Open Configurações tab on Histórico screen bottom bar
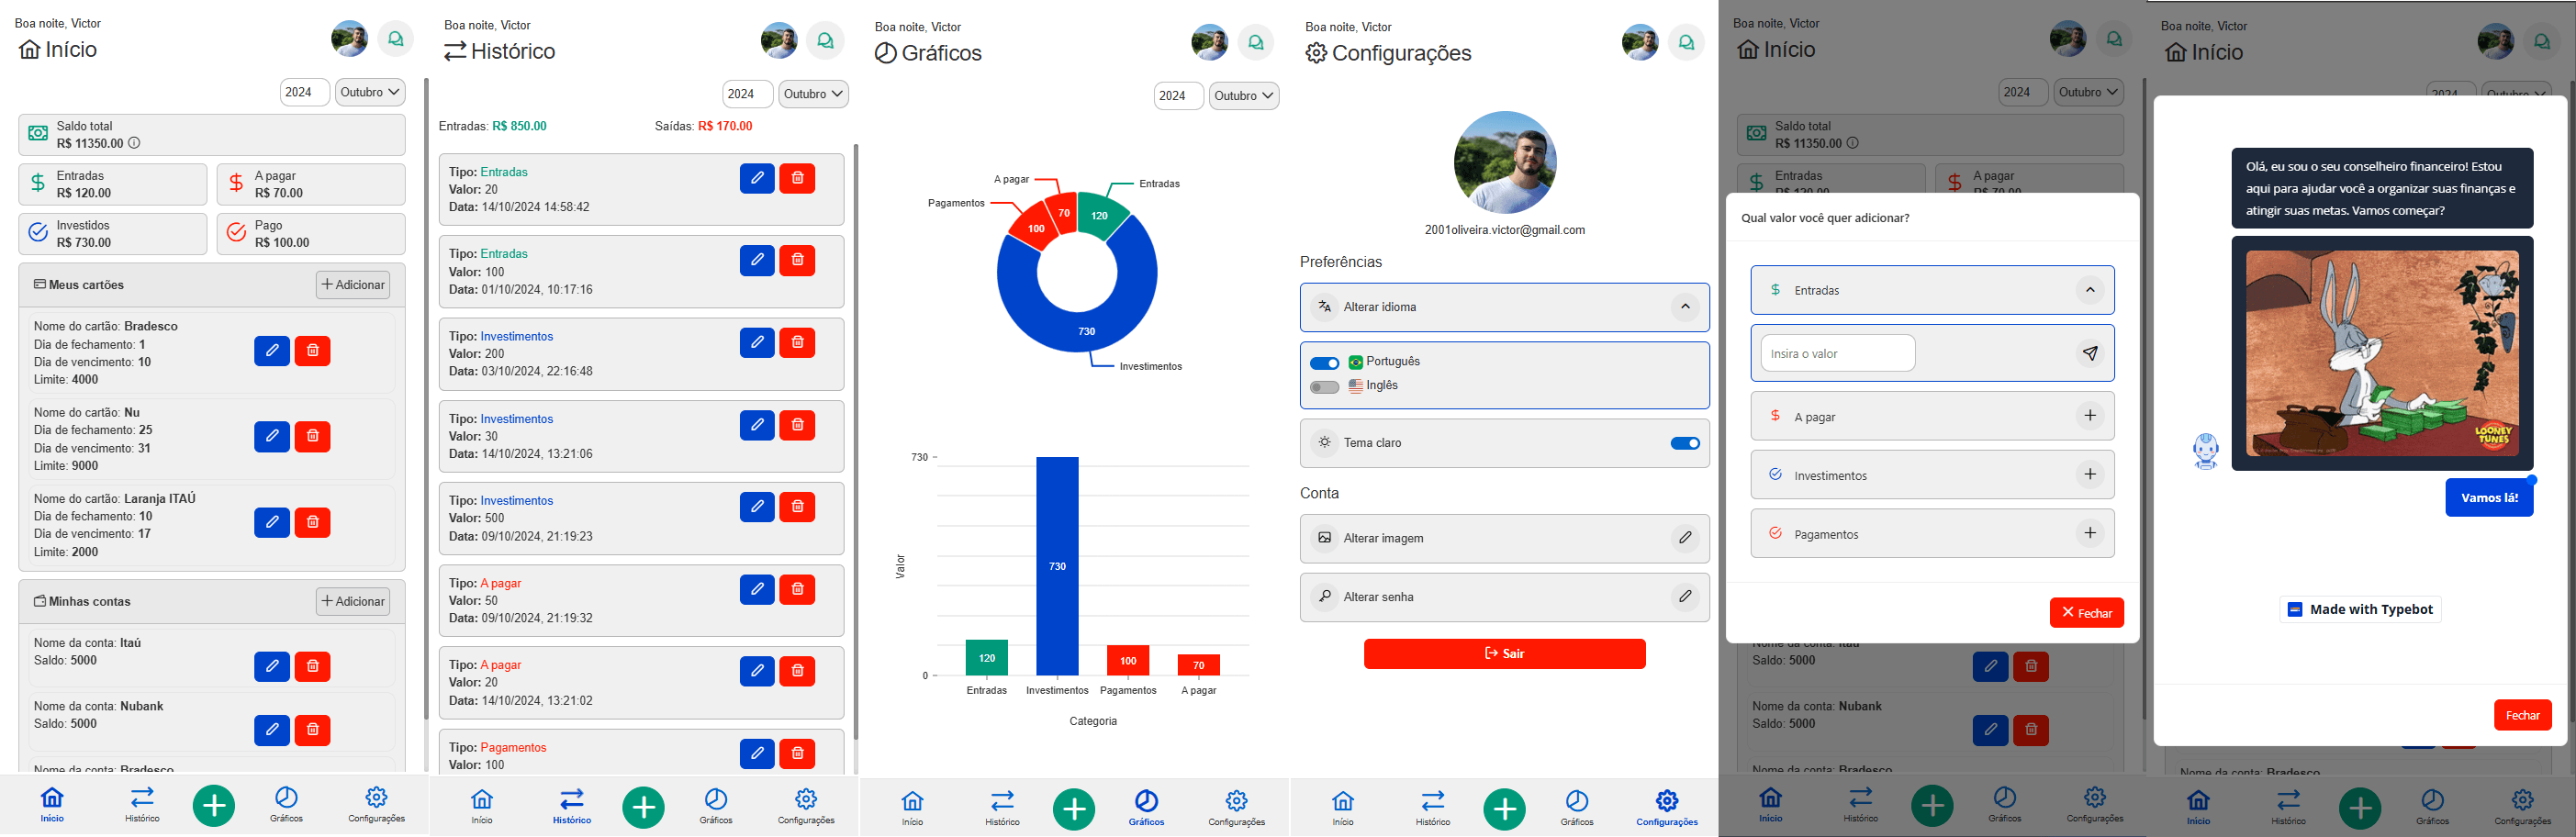The width and height of the screenshot is (2576, 837). coord(806,807)
